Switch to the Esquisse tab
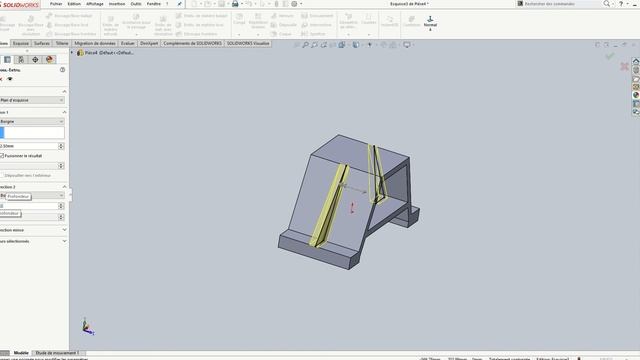 [21, 43]
